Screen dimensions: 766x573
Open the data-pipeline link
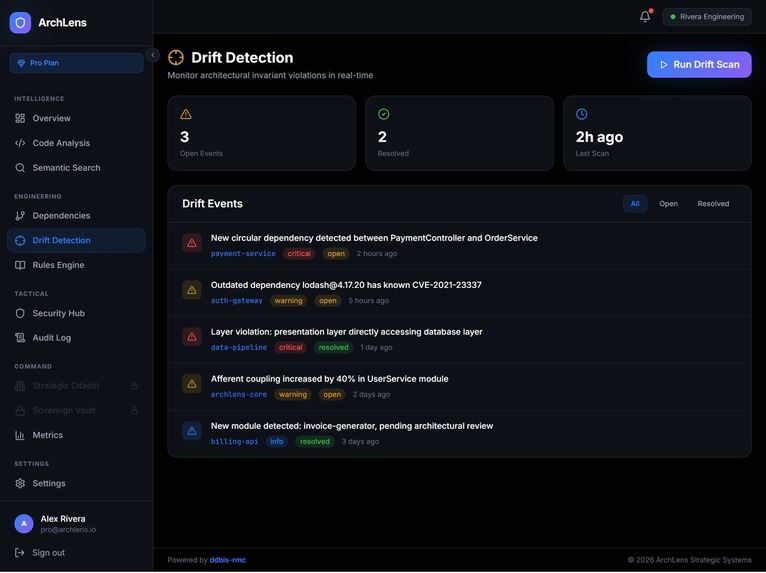click(x=238, y=347)
